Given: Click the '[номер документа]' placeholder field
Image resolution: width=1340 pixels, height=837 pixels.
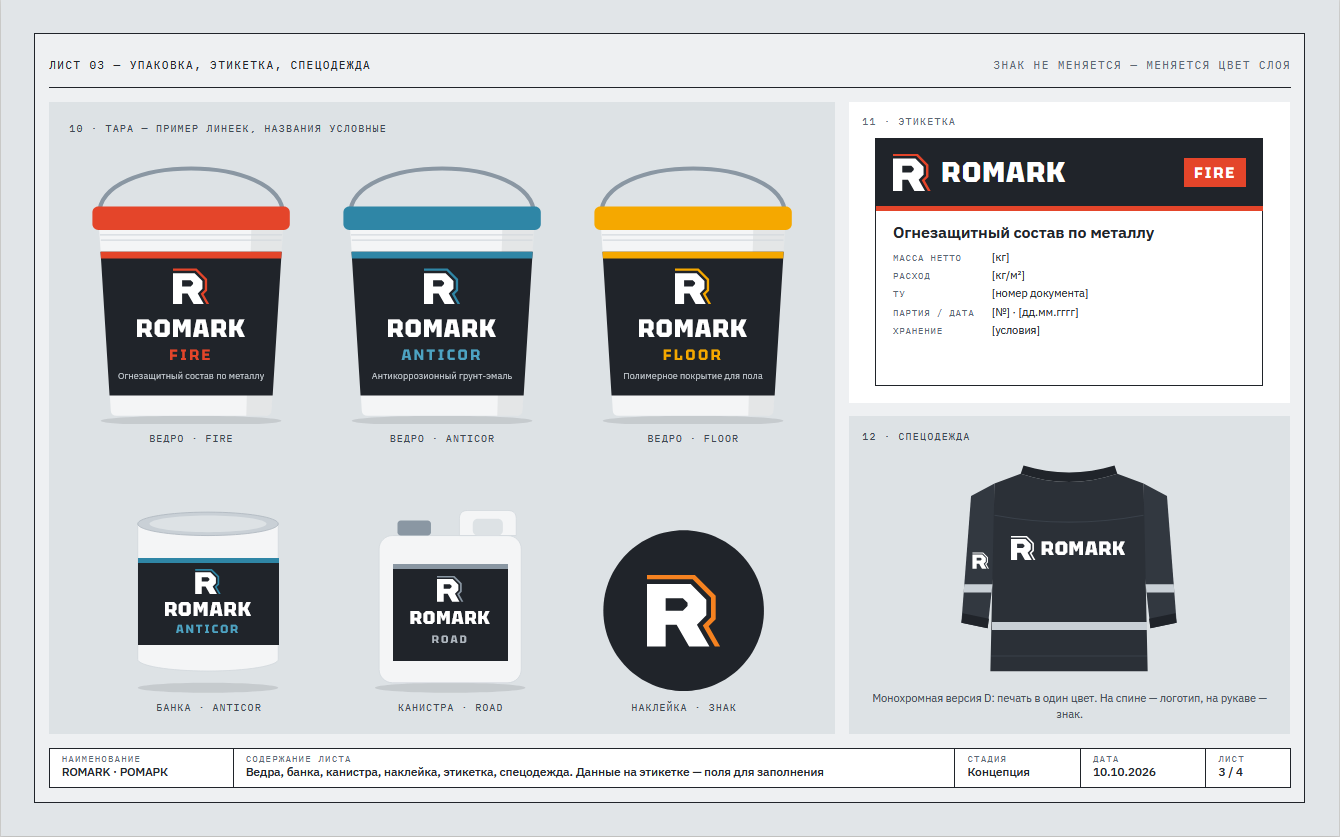Looking at the screenshot, I should click(x=1040, y=294).
